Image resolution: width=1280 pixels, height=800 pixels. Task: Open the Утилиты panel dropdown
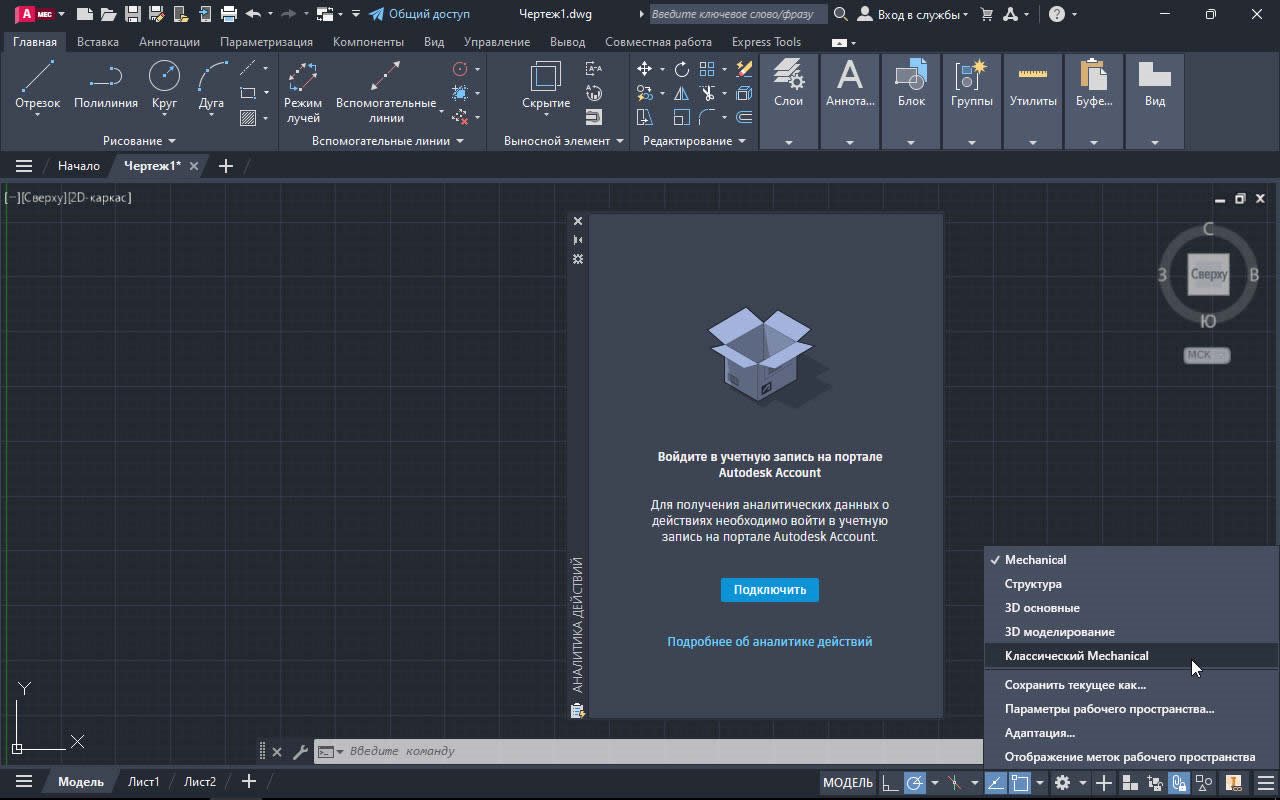point(1033,142)
